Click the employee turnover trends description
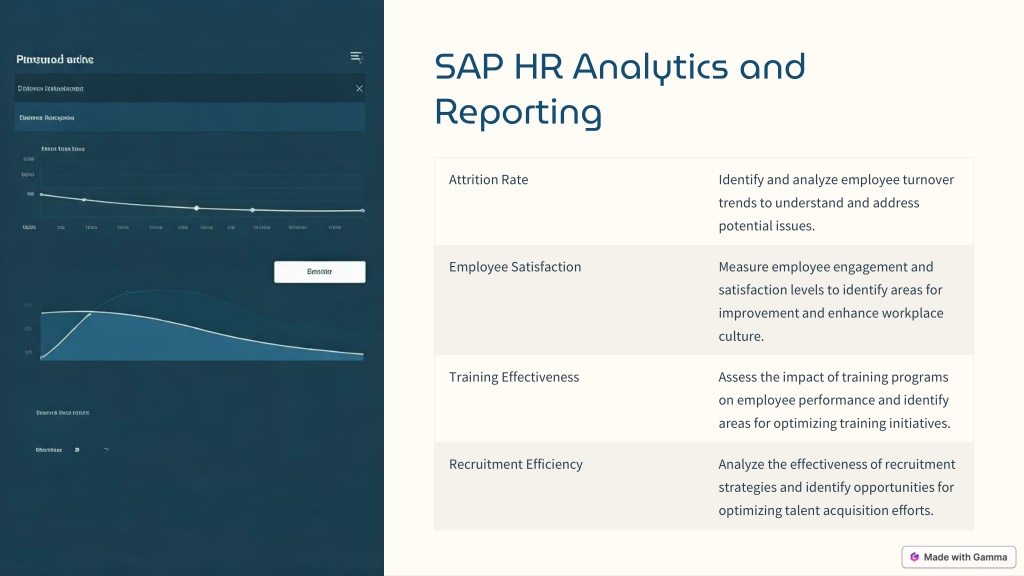The image size is (1024, 576). point(837,202)
